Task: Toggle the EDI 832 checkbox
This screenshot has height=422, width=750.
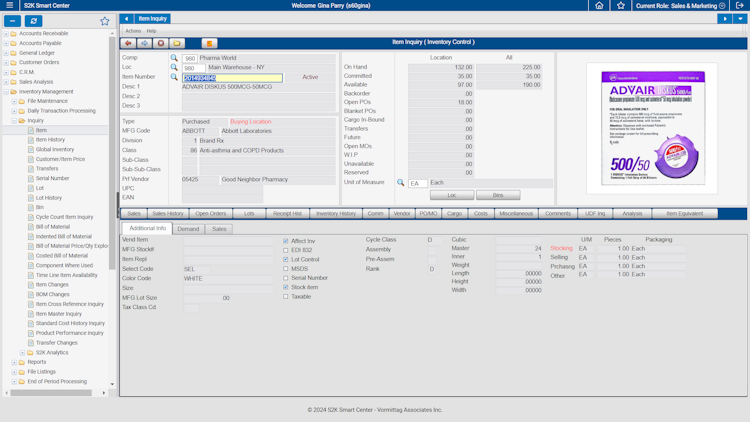Action: (286, 250)
